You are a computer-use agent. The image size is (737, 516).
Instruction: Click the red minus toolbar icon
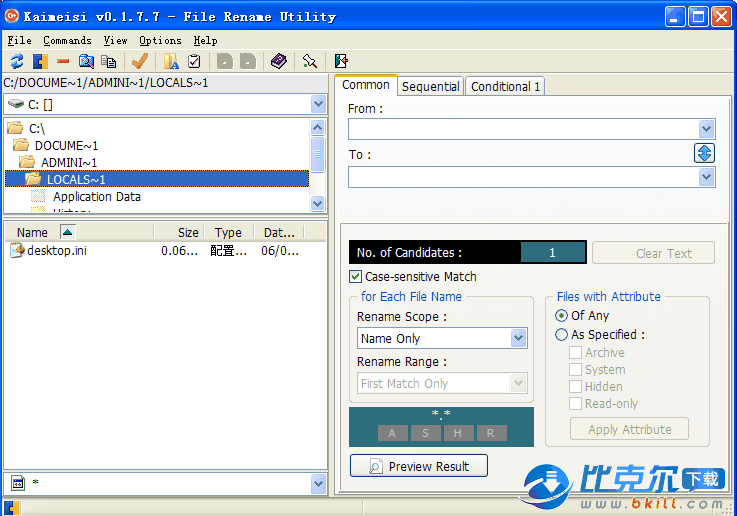(x=63, y=62)
